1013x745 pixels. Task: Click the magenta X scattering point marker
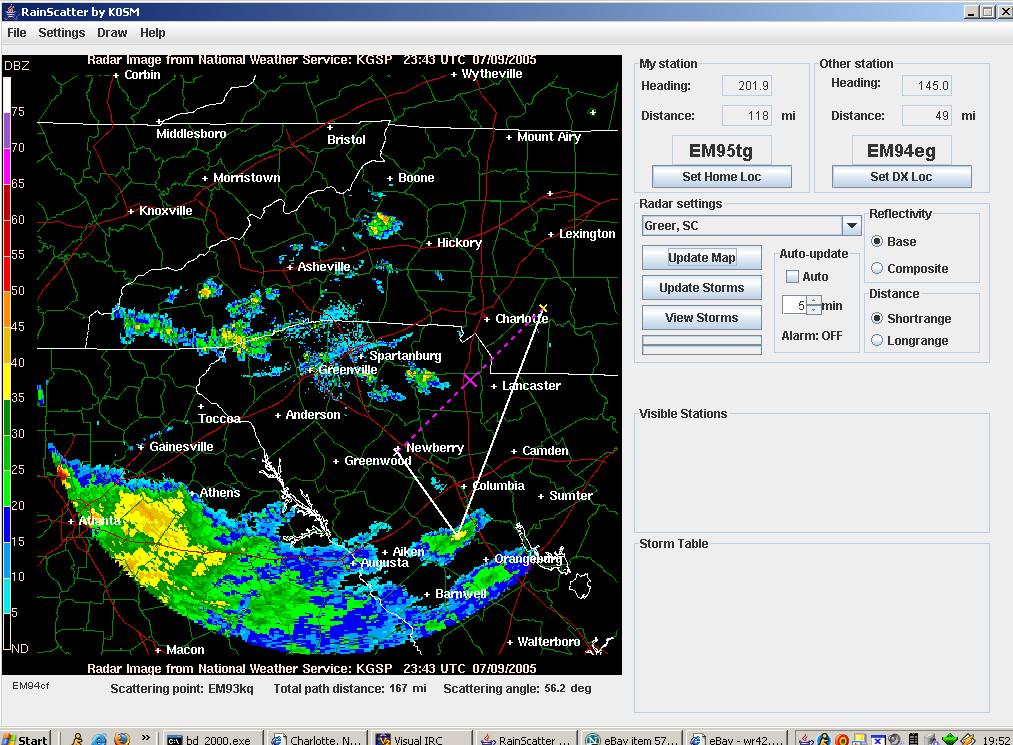tap(470, 380)
